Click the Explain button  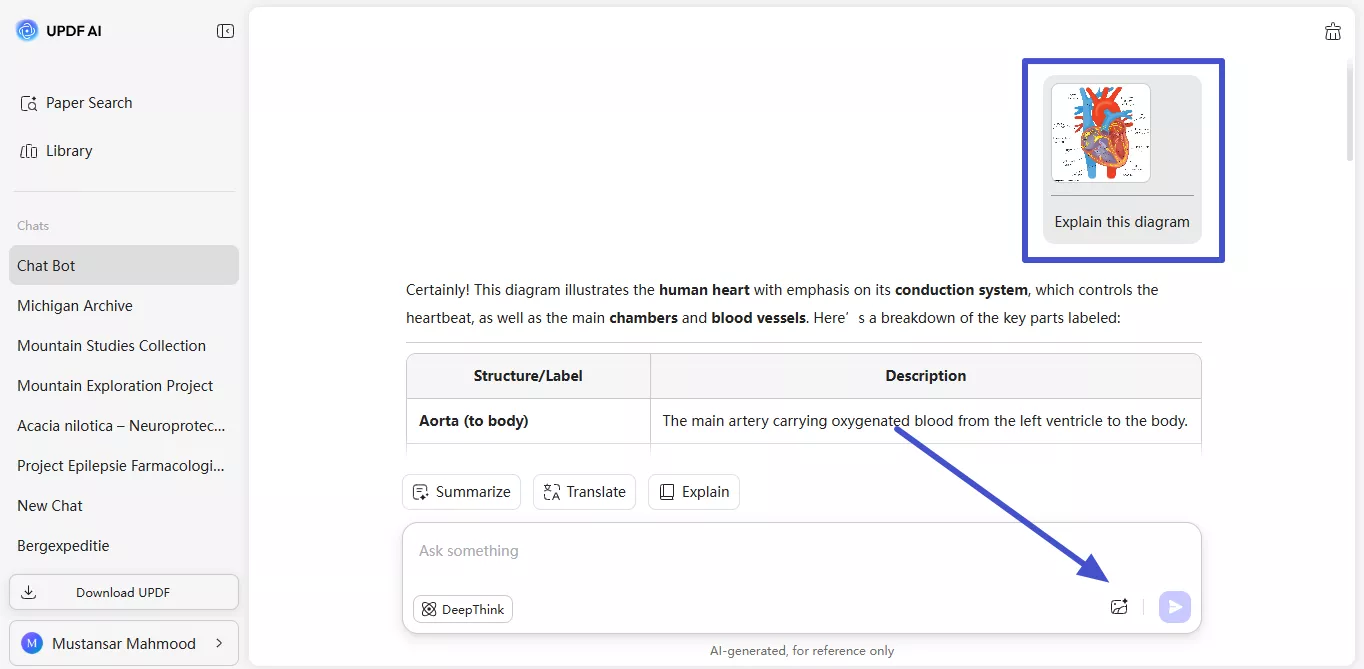694,492
